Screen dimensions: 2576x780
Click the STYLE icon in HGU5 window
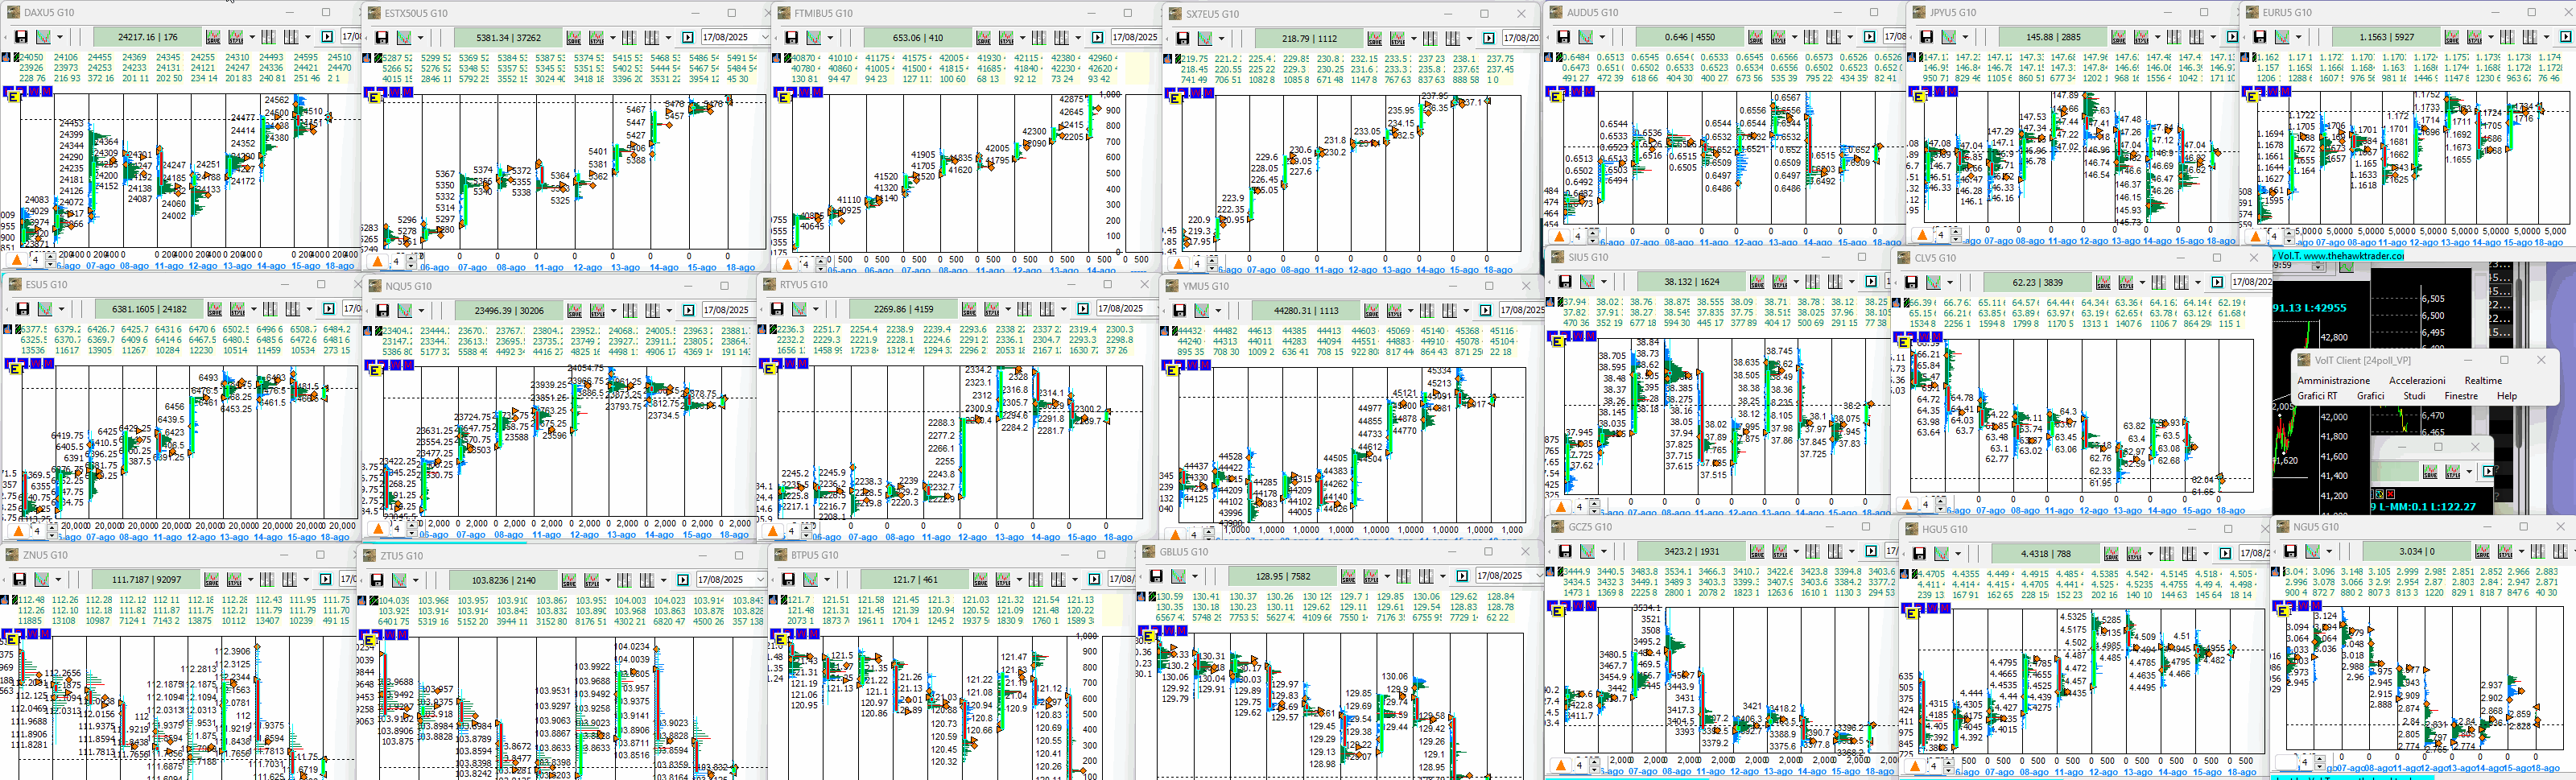(2133, 553)
